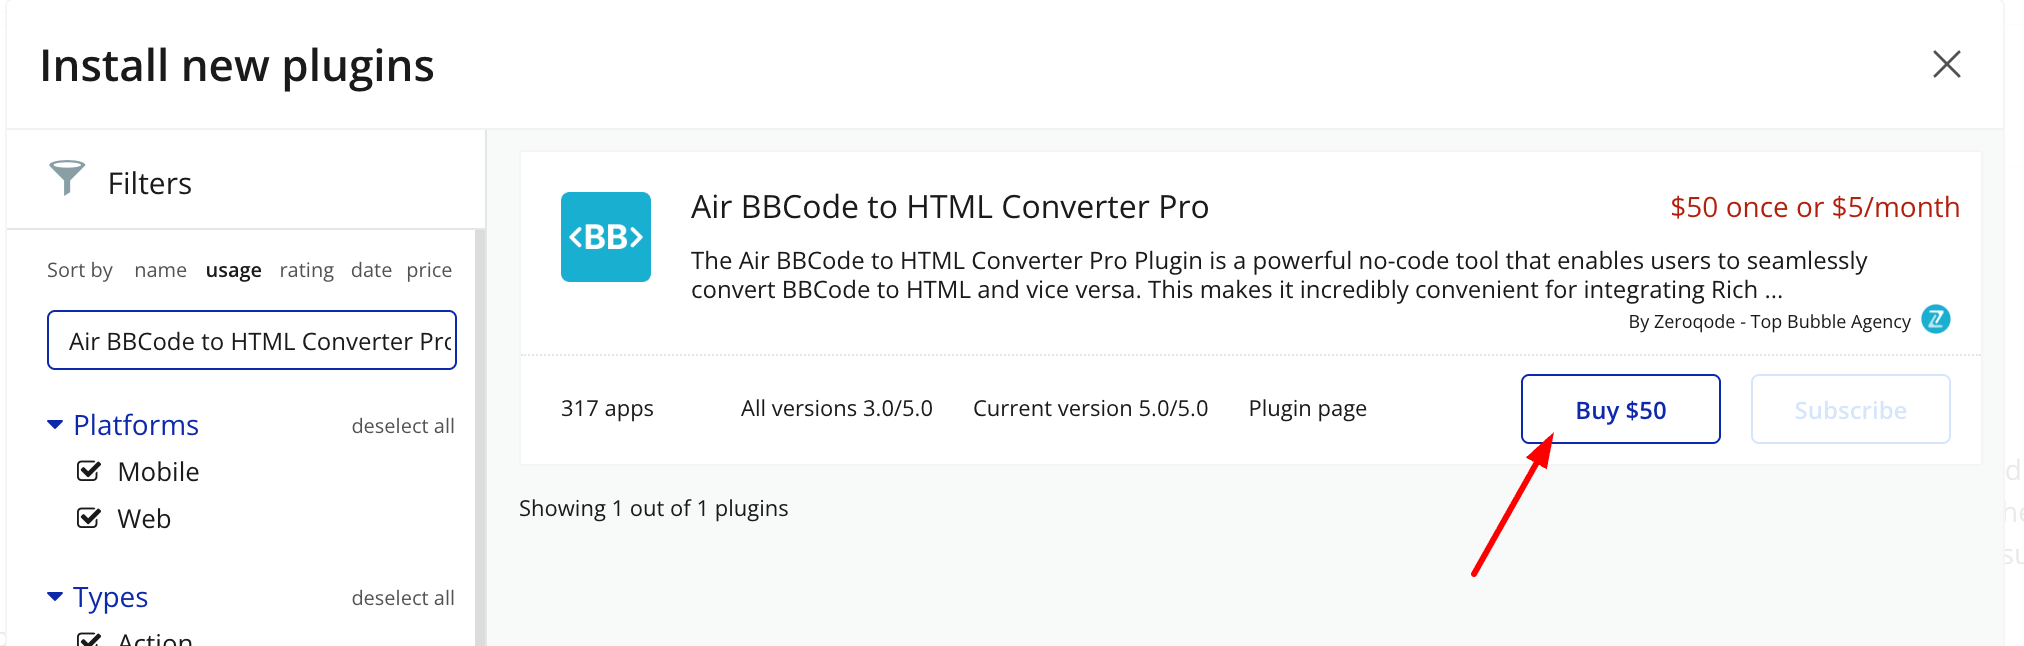Click the Filters funnel icon

pyautogui.click(x=67, y=178)
